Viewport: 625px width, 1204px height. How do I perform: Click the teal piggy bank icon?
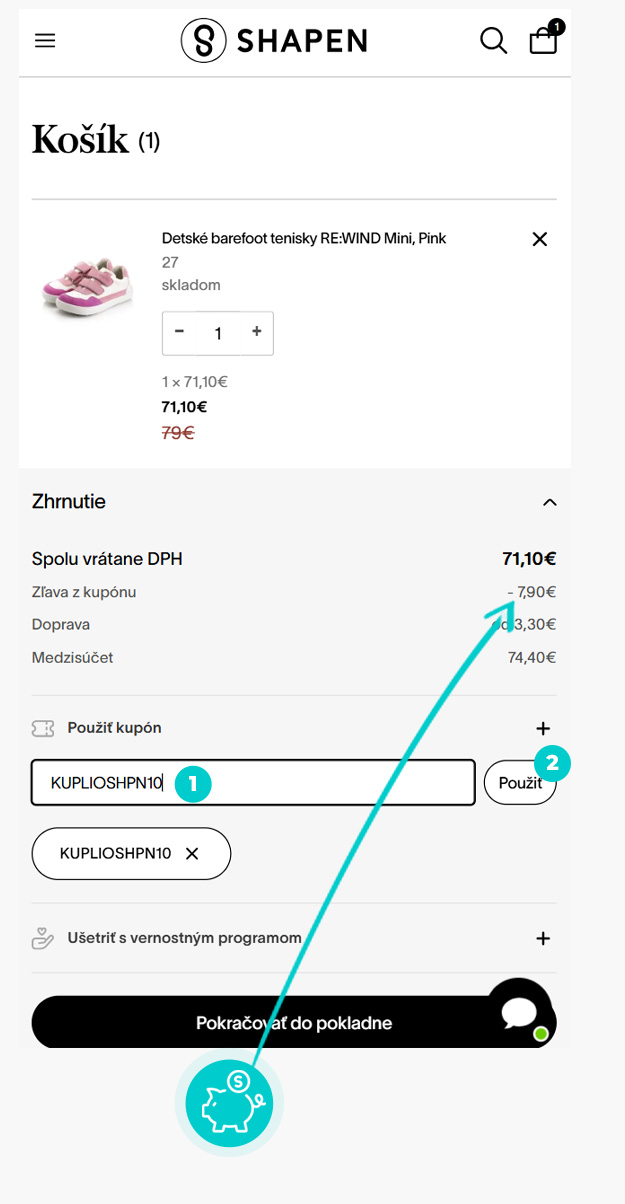(229, 1103)
